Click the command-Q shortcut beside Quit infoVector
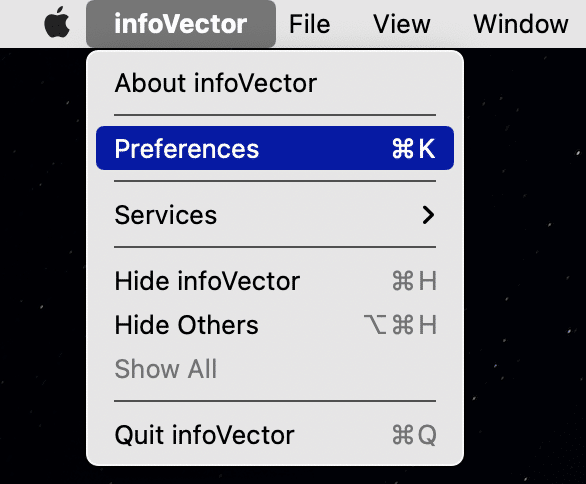Viewport: 586px width, 484px height. (x=414, y=435)
